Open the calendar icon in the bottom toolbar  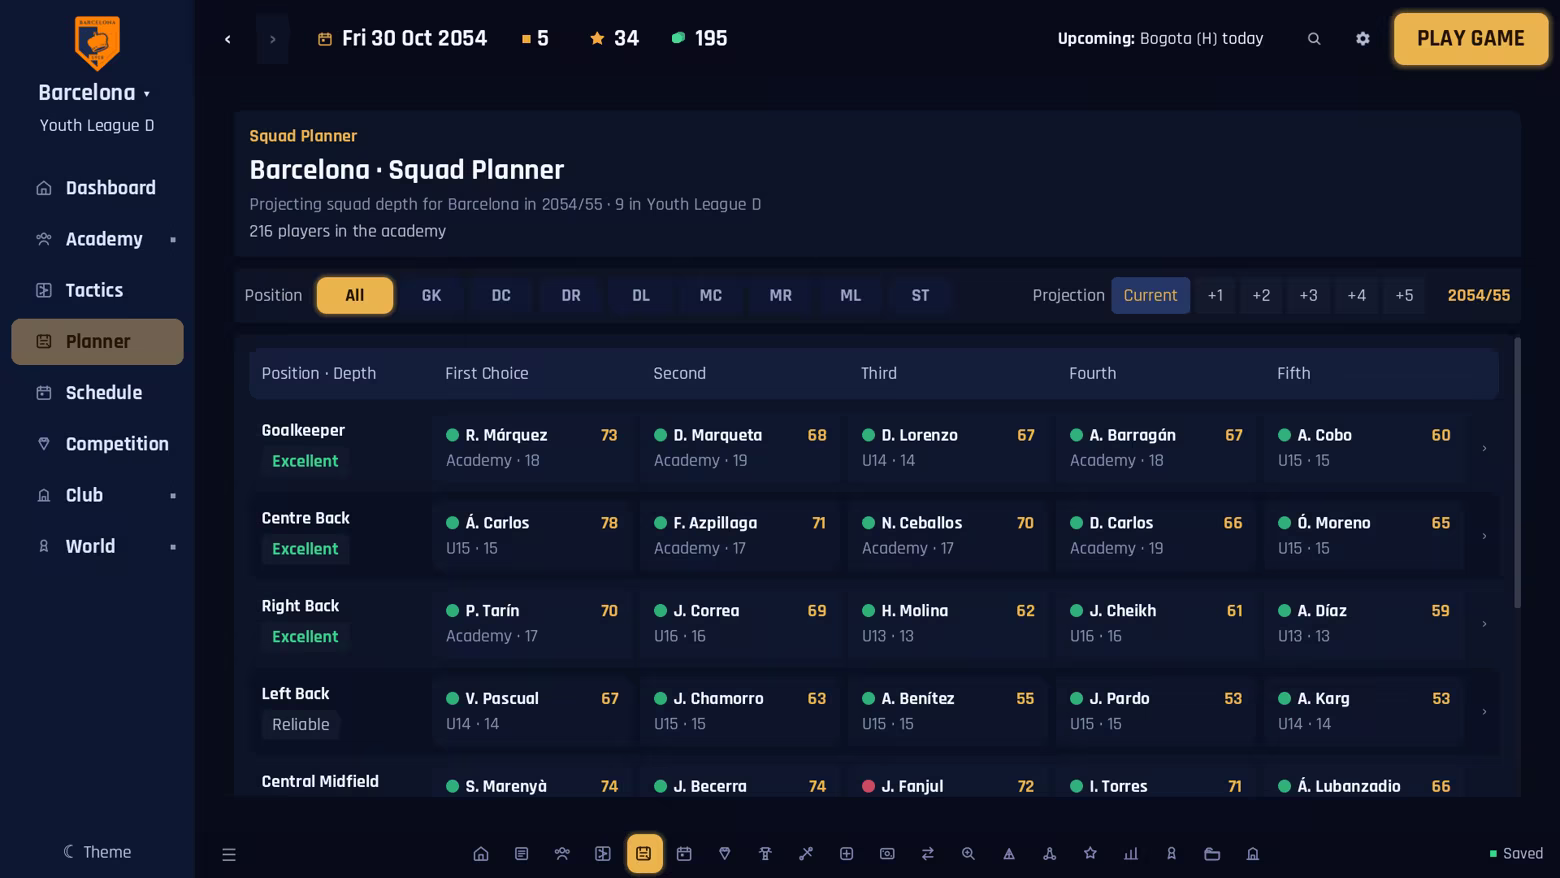[684, 854]
